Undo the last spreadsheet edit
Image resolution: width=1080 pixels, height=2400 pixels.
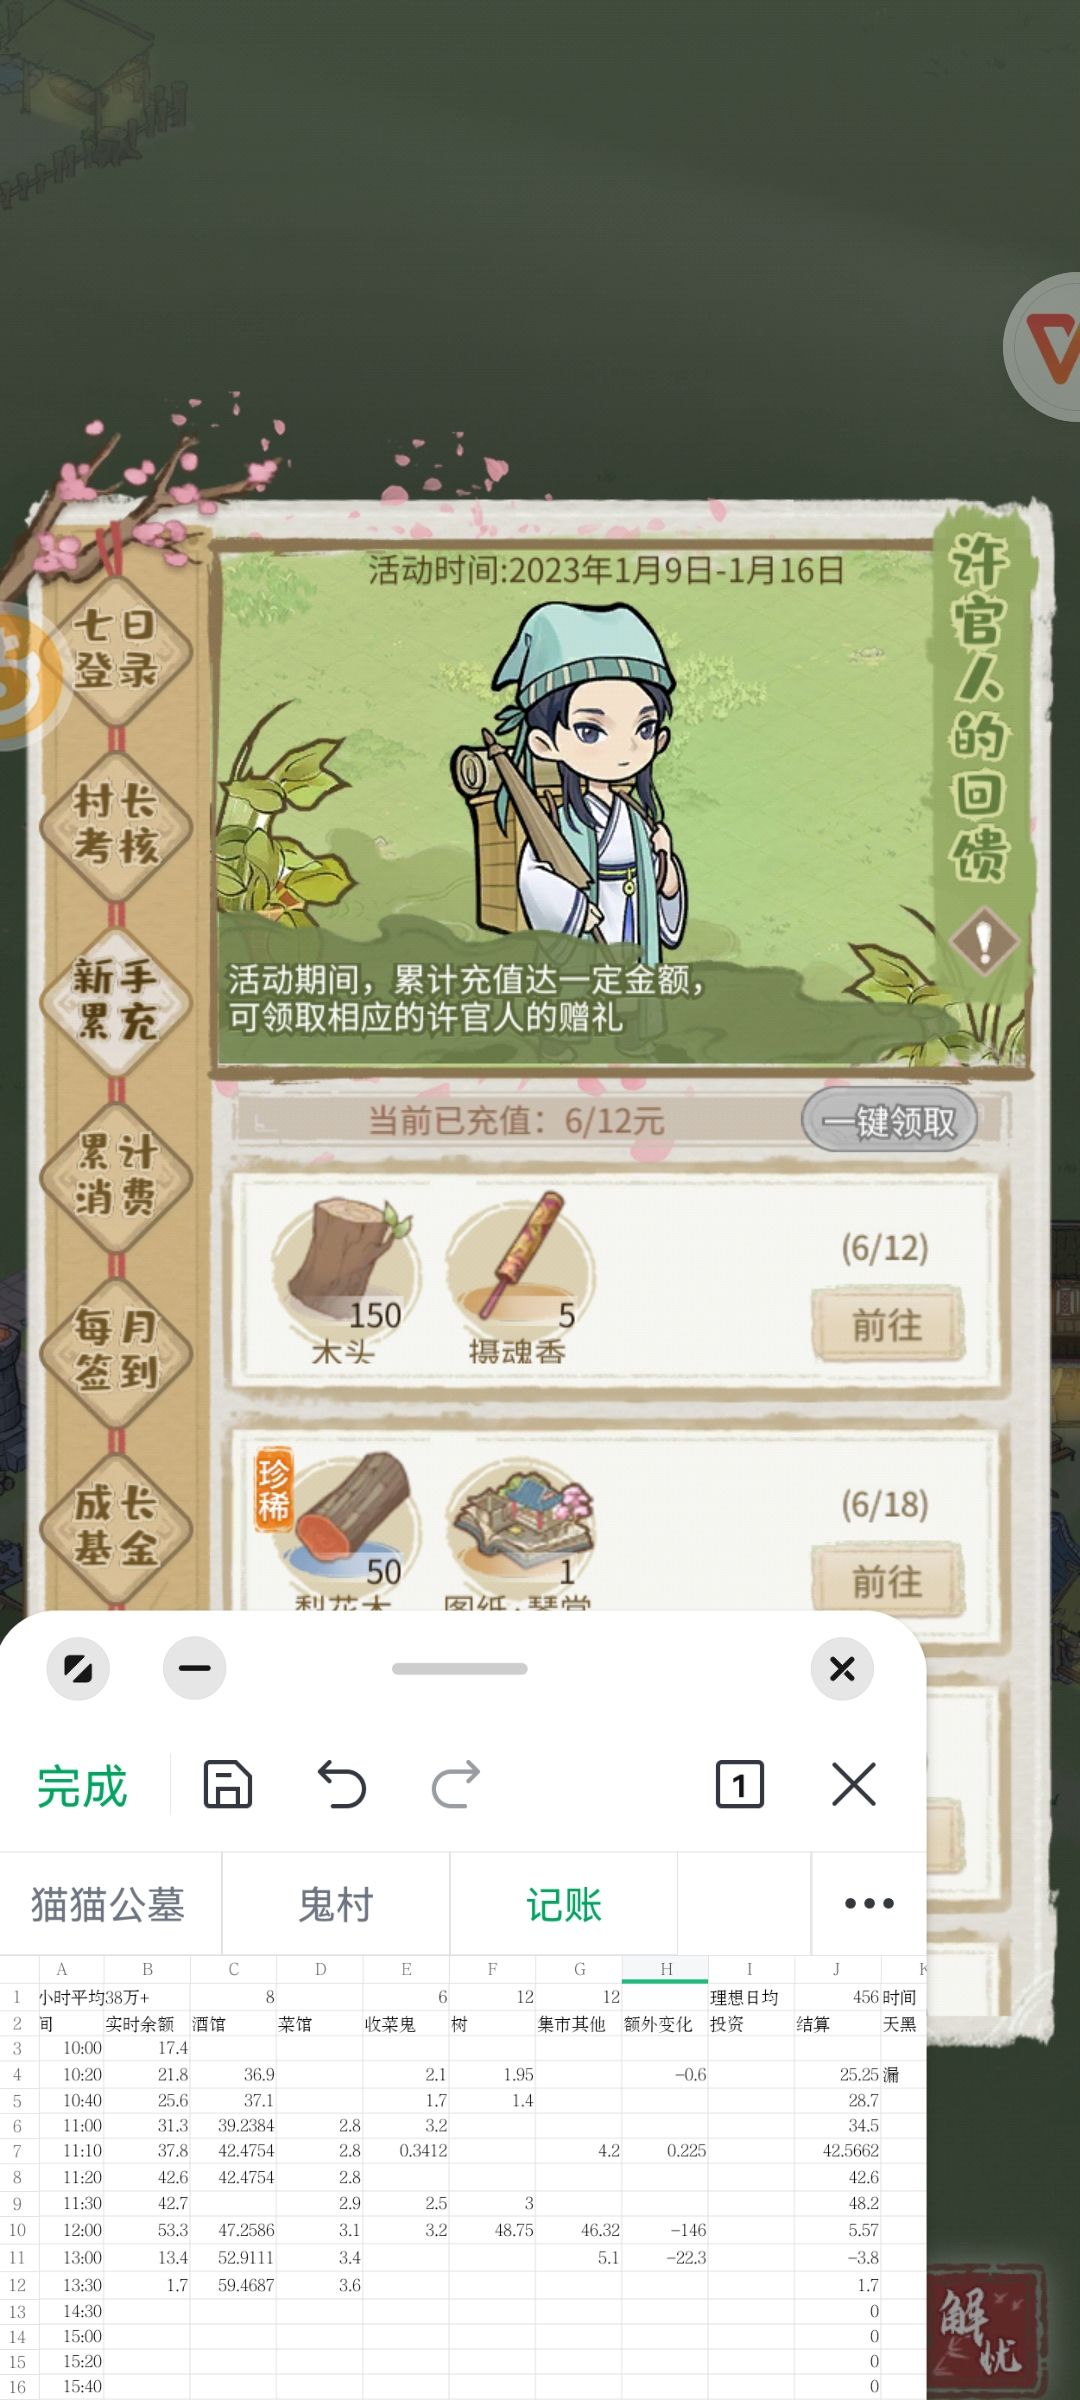pyautogui.click(x=342, y=1784)
